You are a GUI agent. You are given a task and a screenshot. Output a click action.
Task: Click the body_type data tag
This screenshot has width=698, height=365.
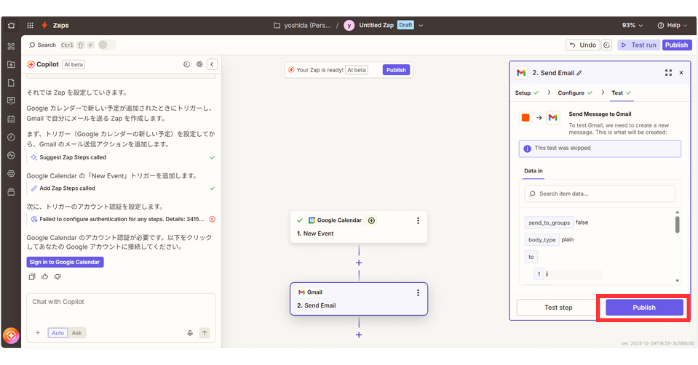click(x=542, y=240)
